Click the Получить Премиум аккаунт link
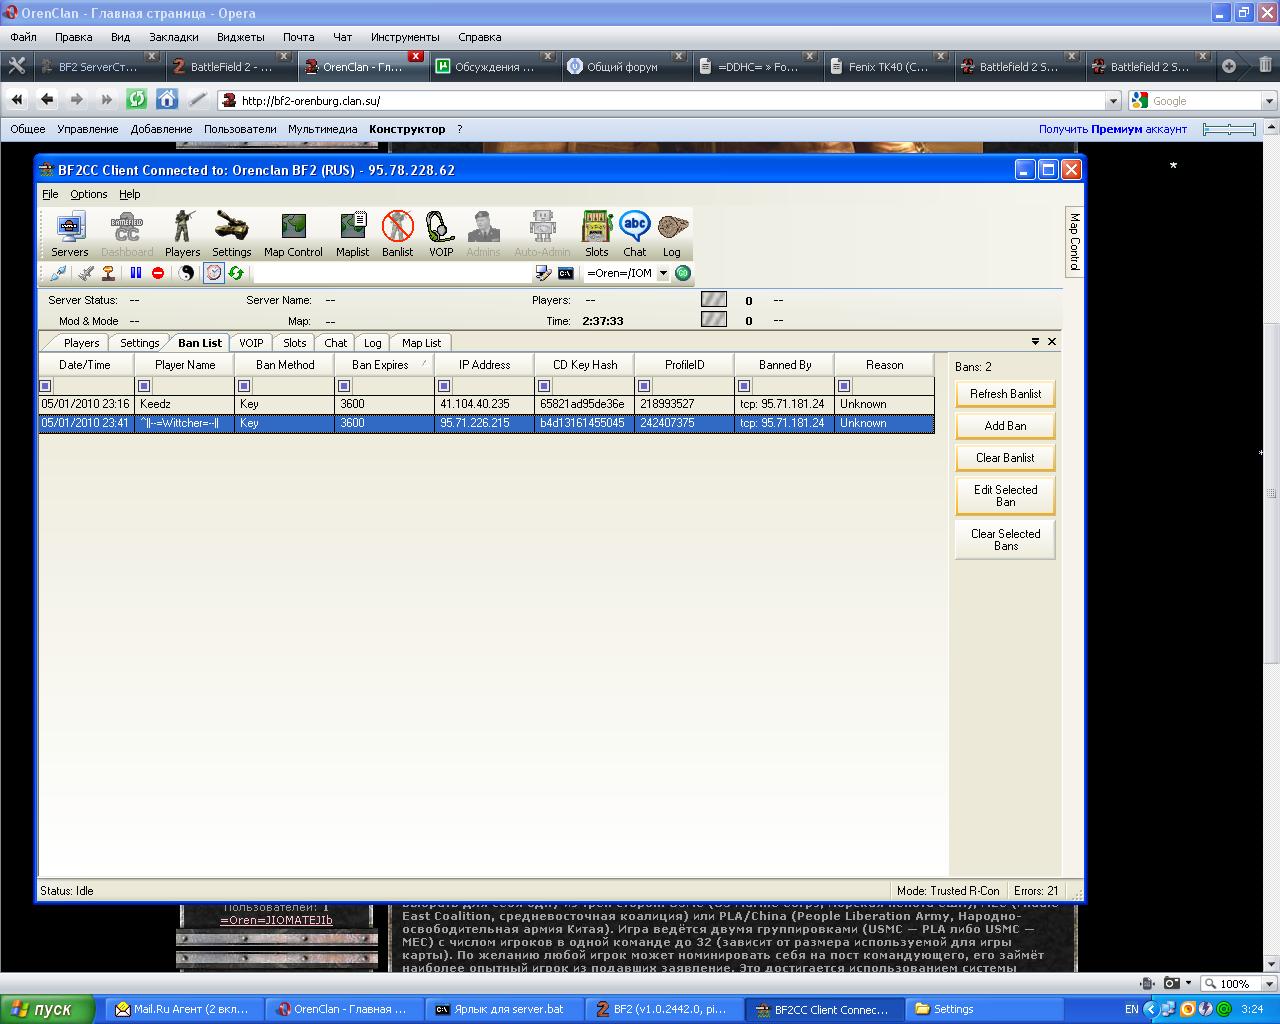Image resolution: width=1280 pixels, height=1024 pixels. (x=1113, y=129)
